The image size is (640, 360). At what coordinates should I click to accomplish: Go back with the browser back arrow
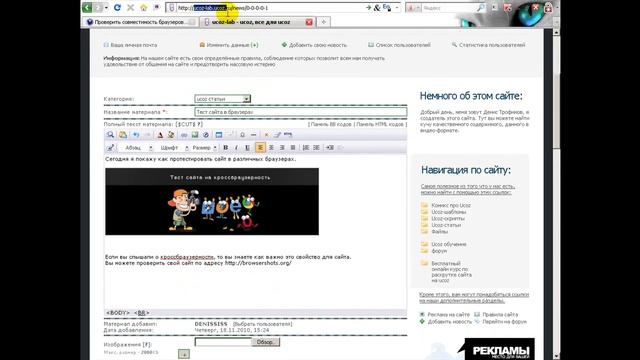point(87,7)
